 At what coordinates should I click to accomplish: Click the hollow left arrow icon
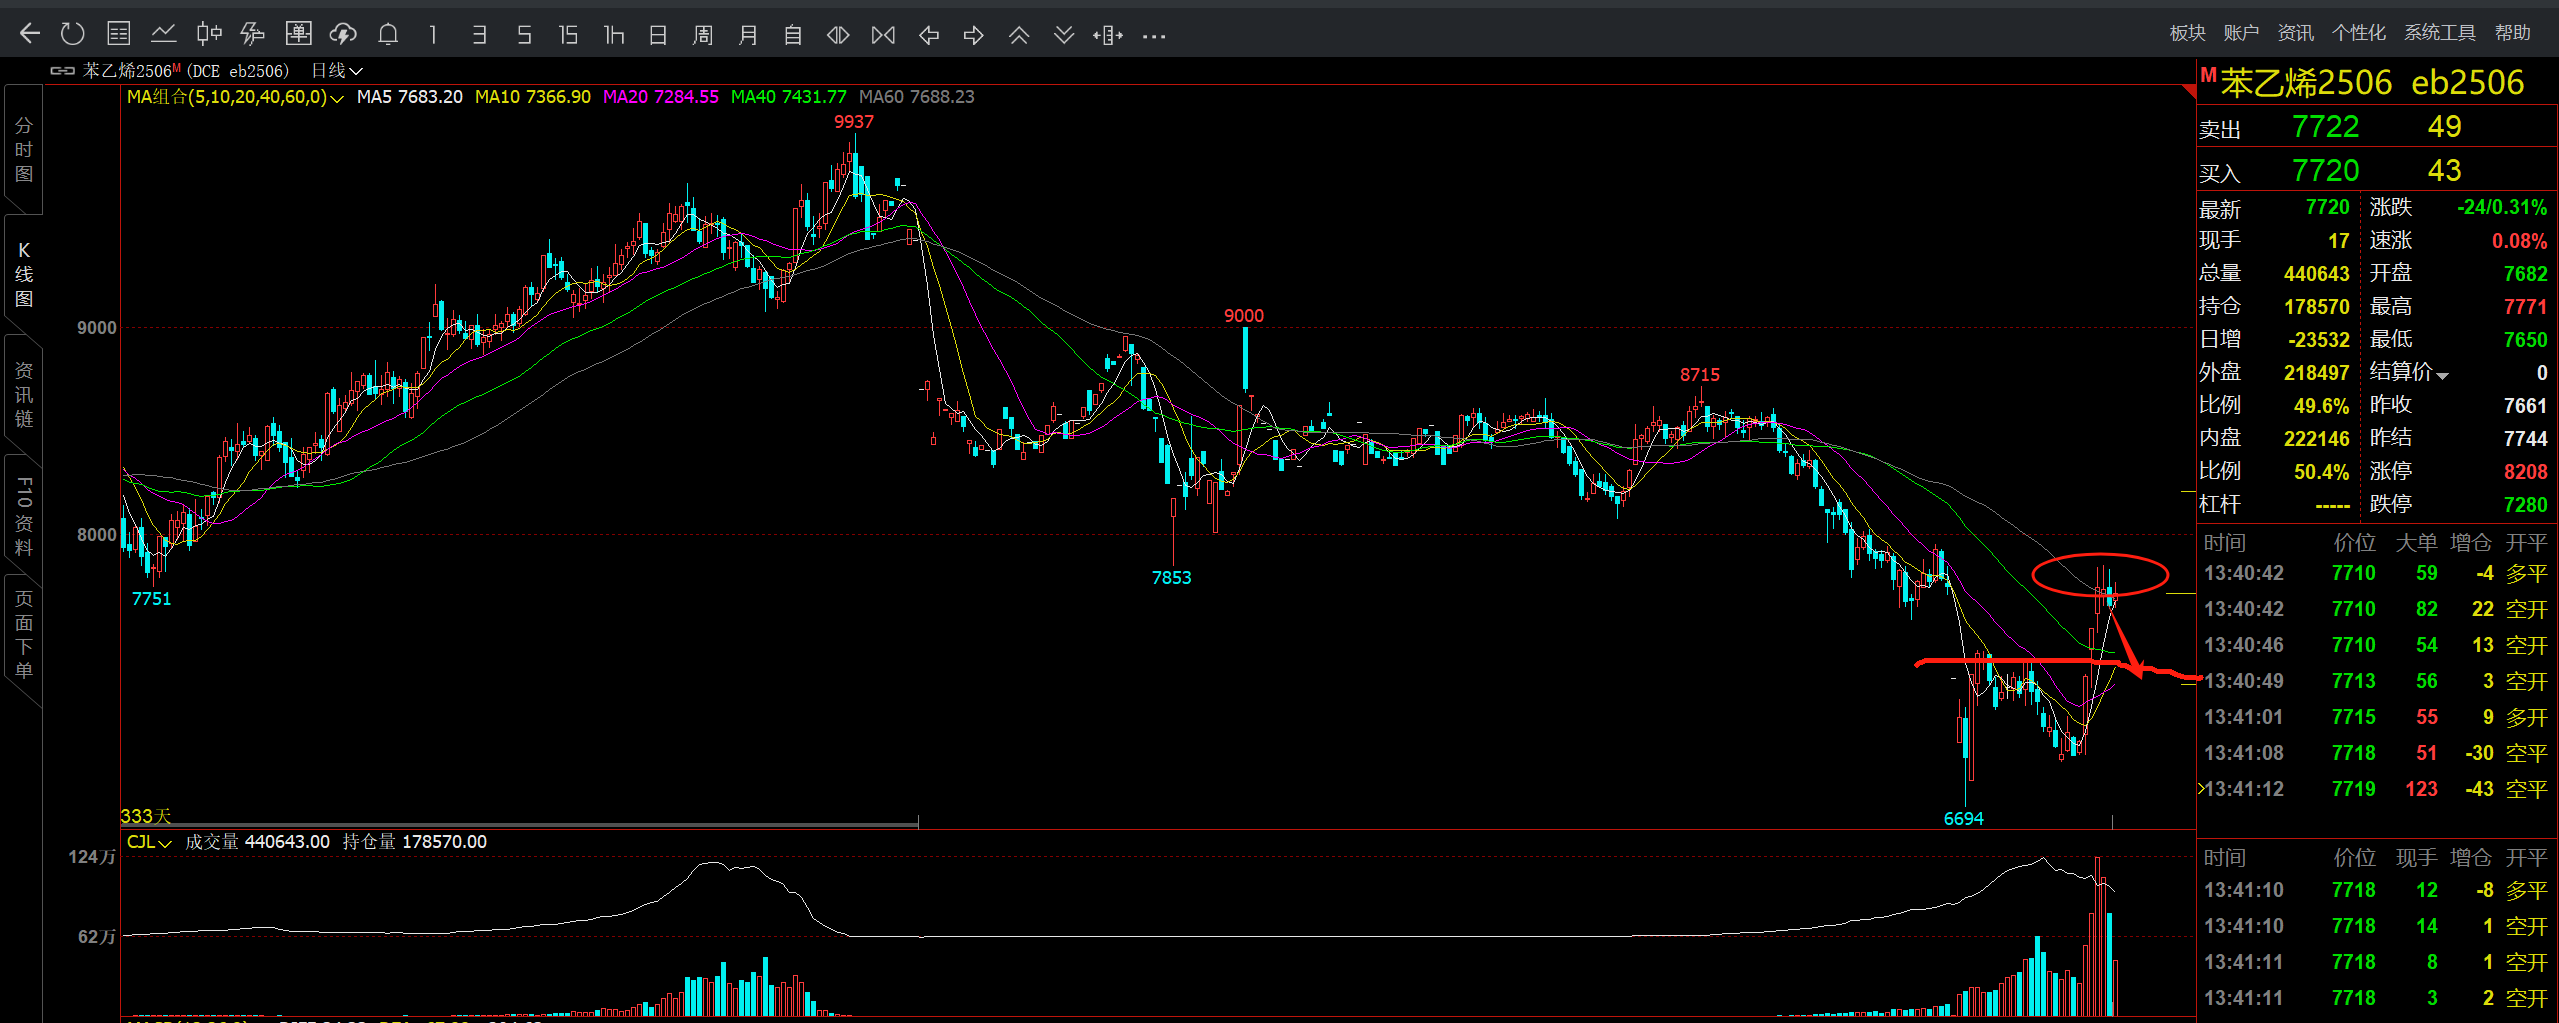[929, 35]
